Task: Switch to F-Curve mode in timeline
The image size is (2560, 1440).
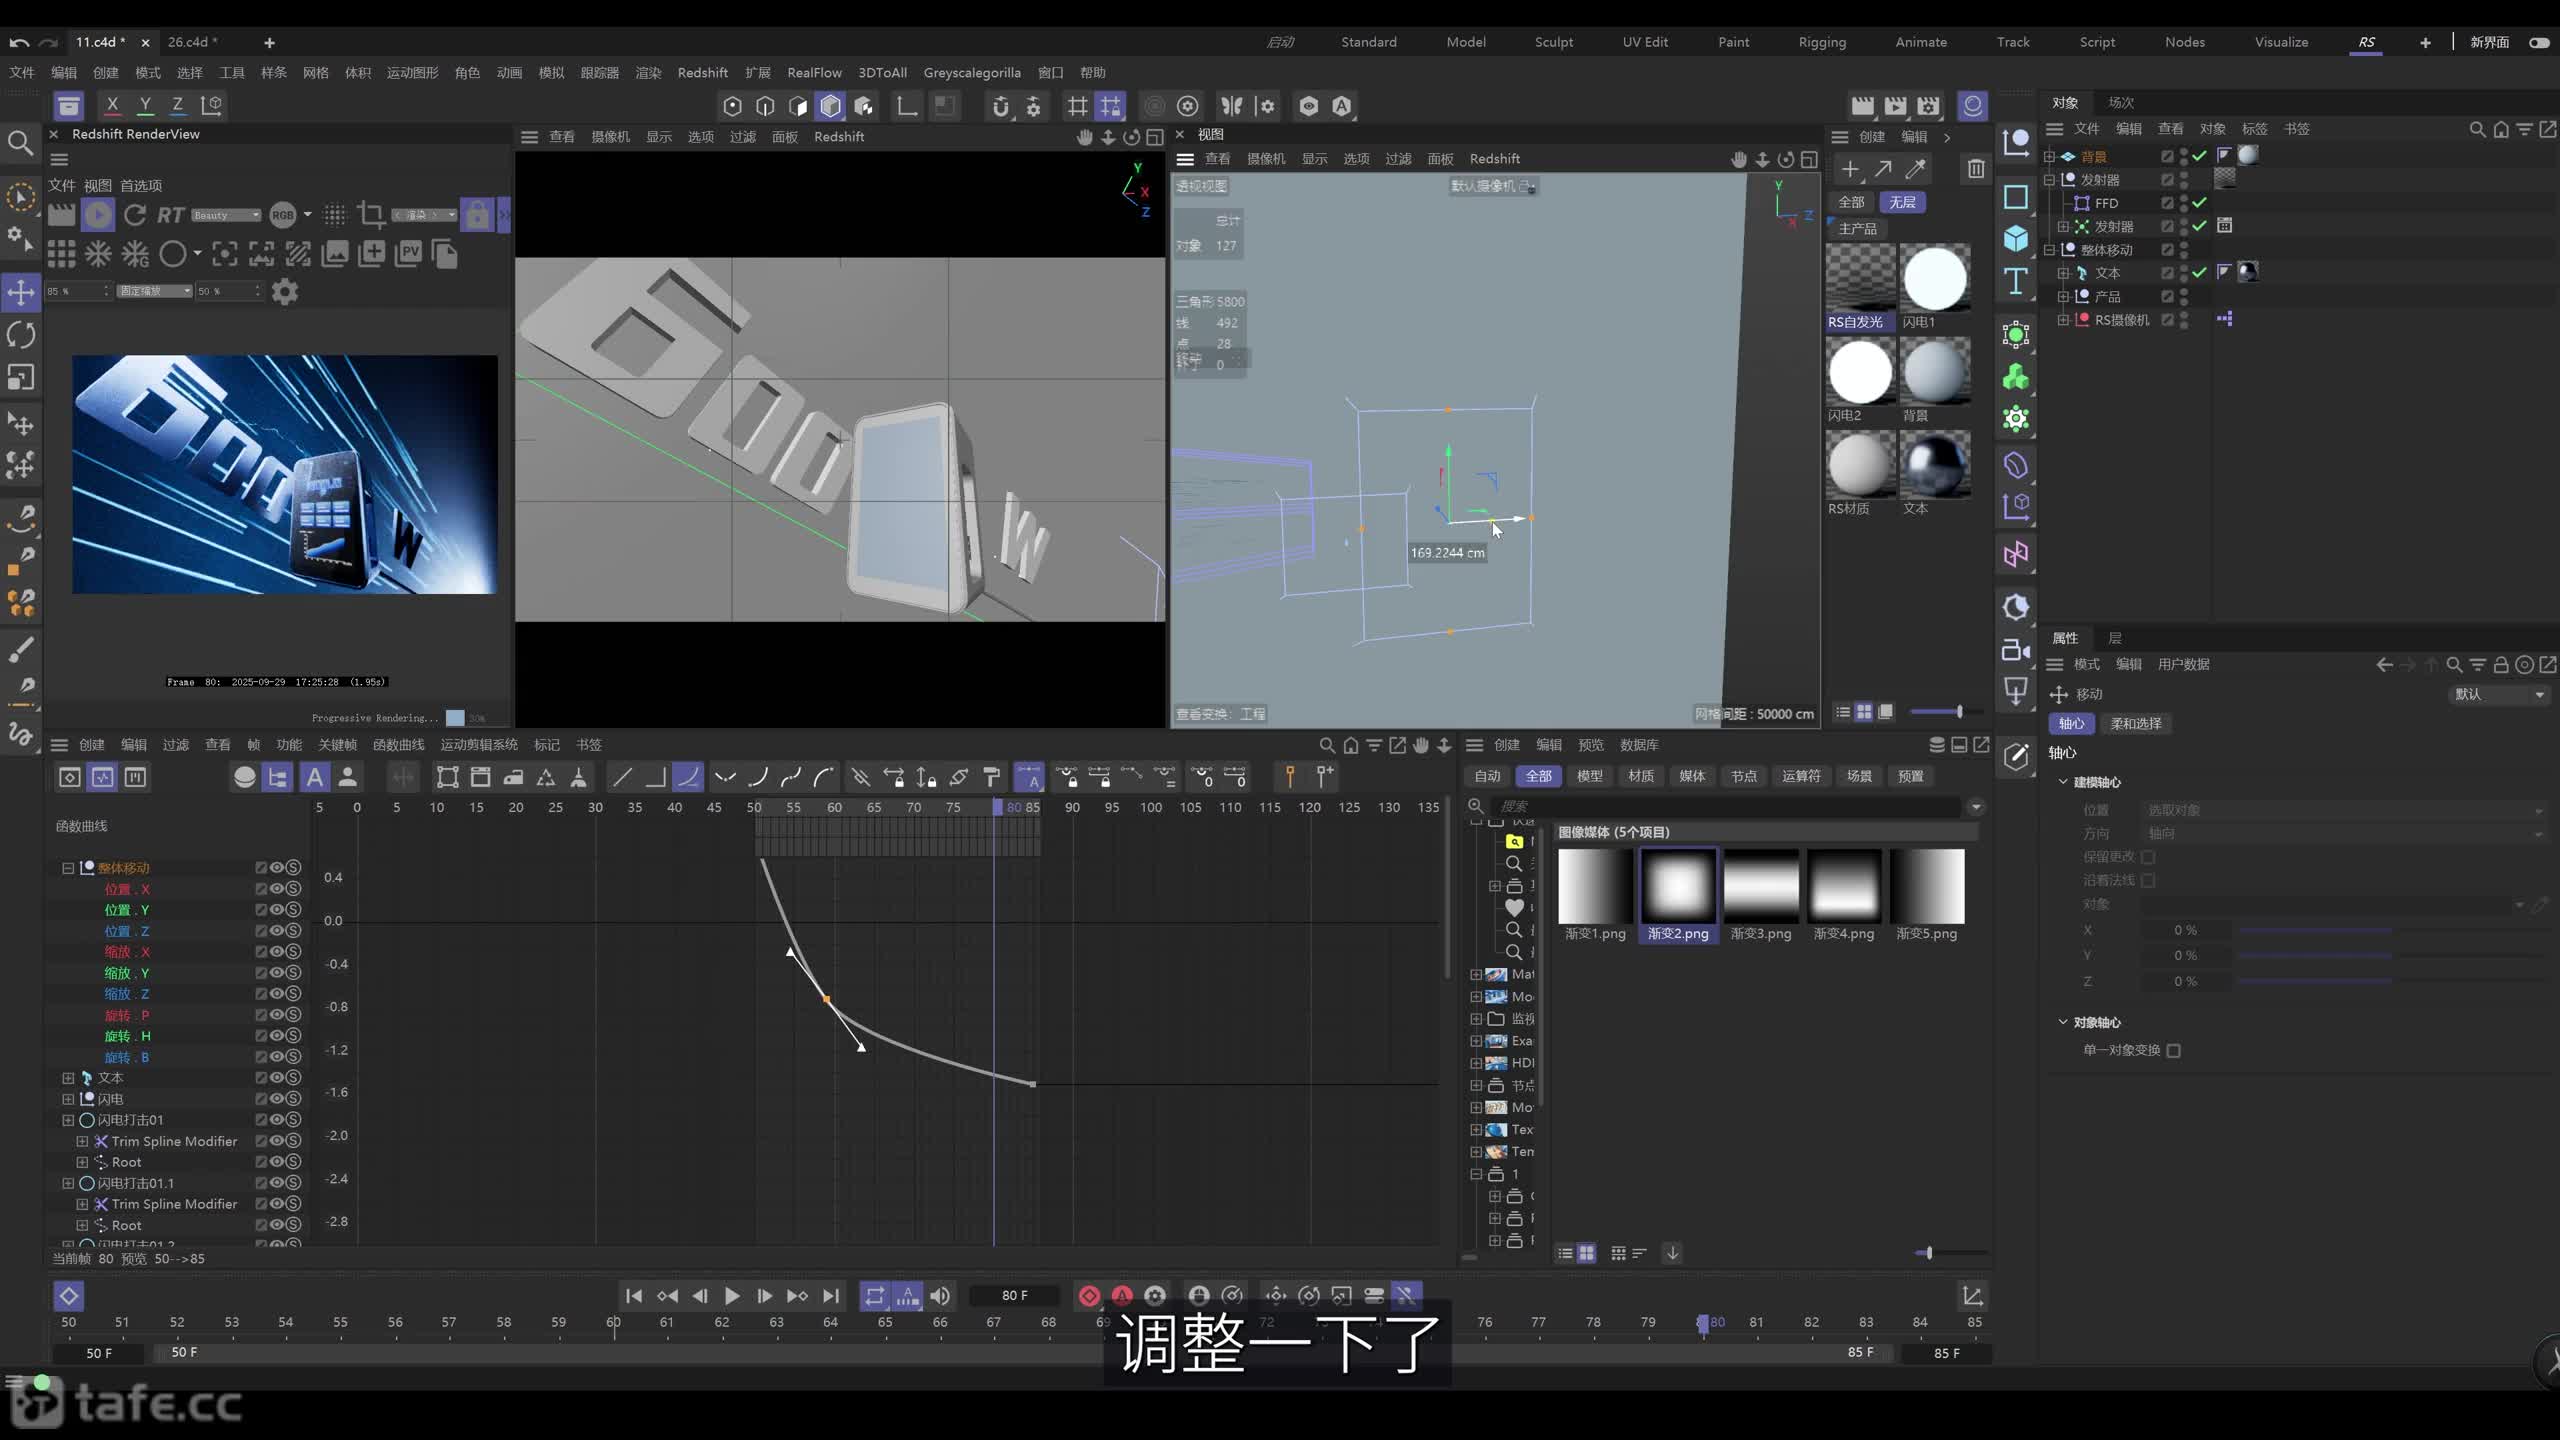Action: coord(102,777)
